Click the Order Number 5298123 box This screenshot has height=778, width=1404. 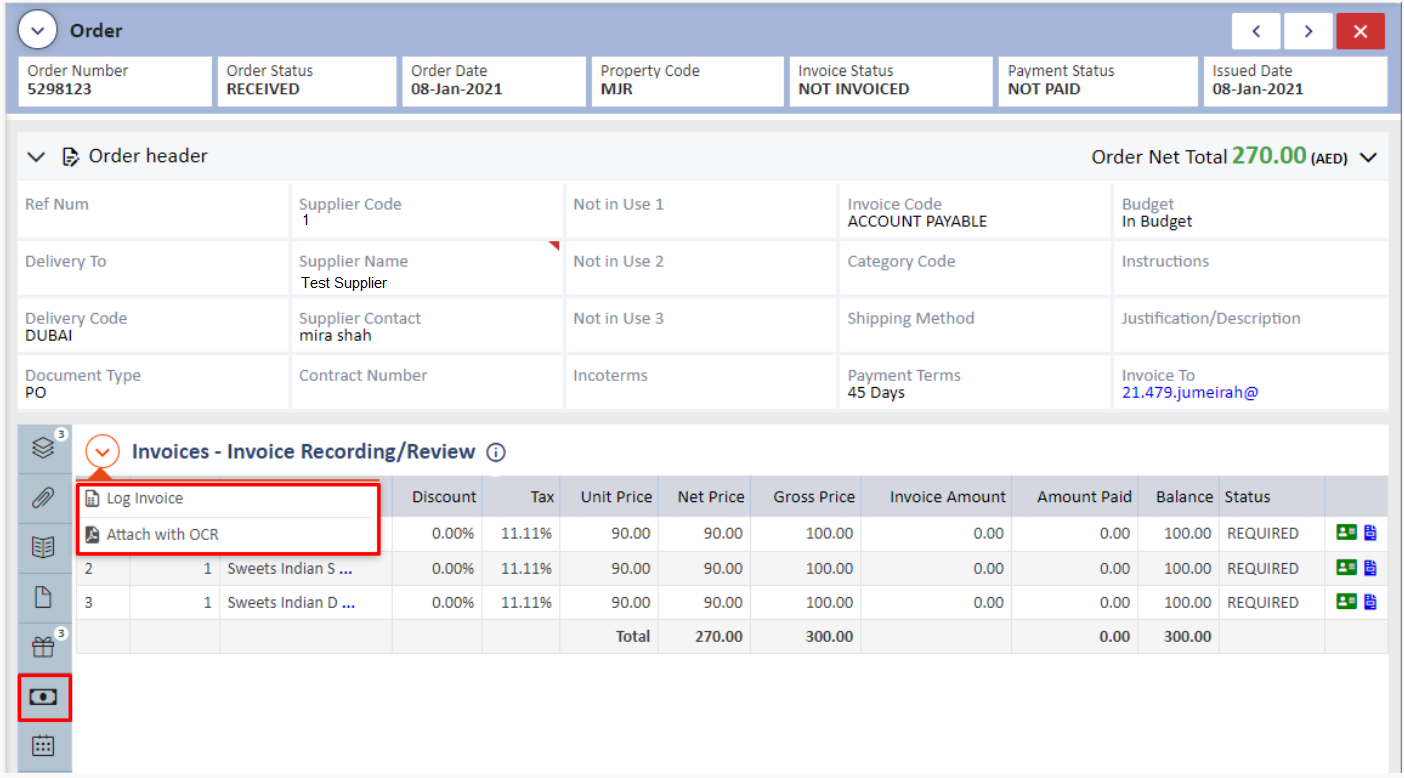pyautogui.click(x=116, y=81)
